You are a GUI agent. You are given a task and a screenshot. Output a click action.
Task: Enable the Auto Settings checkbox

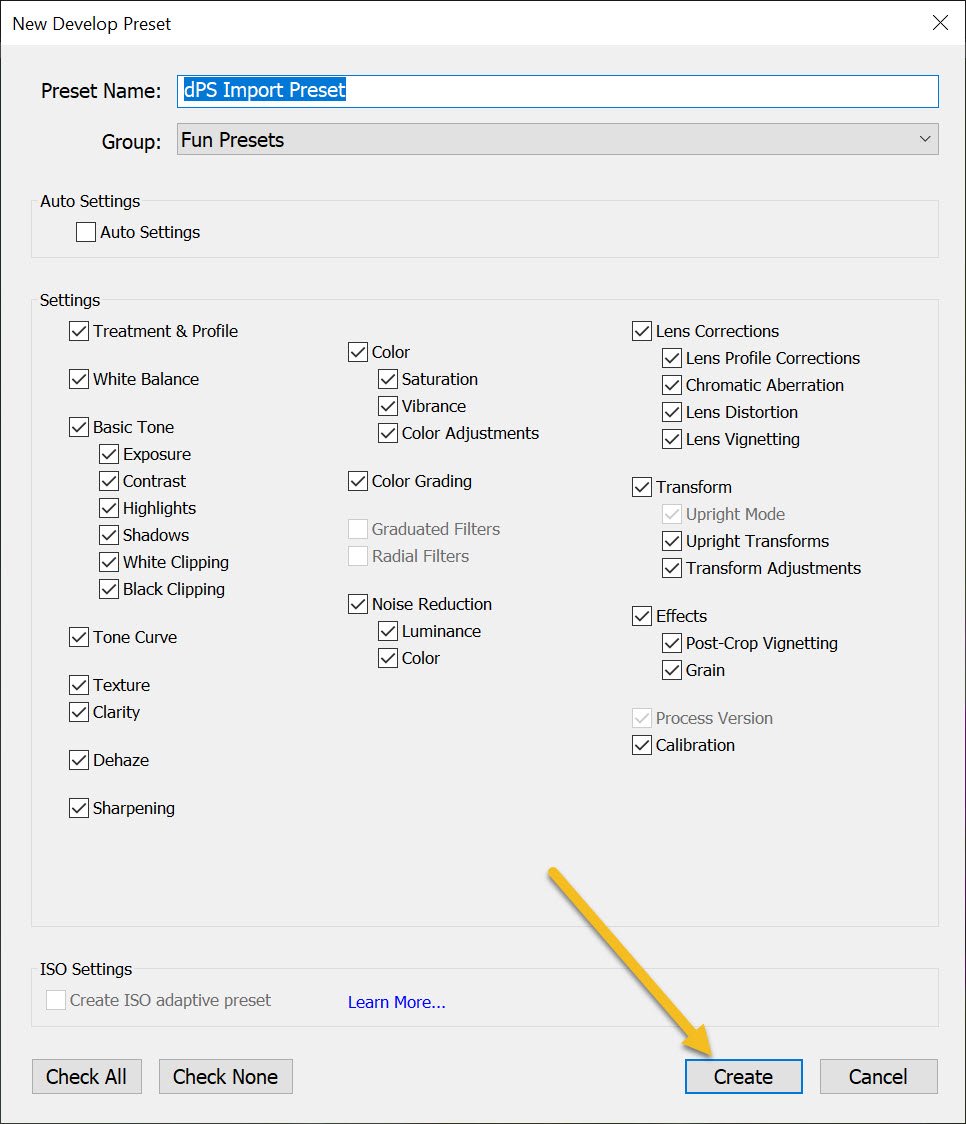point(87,232)
